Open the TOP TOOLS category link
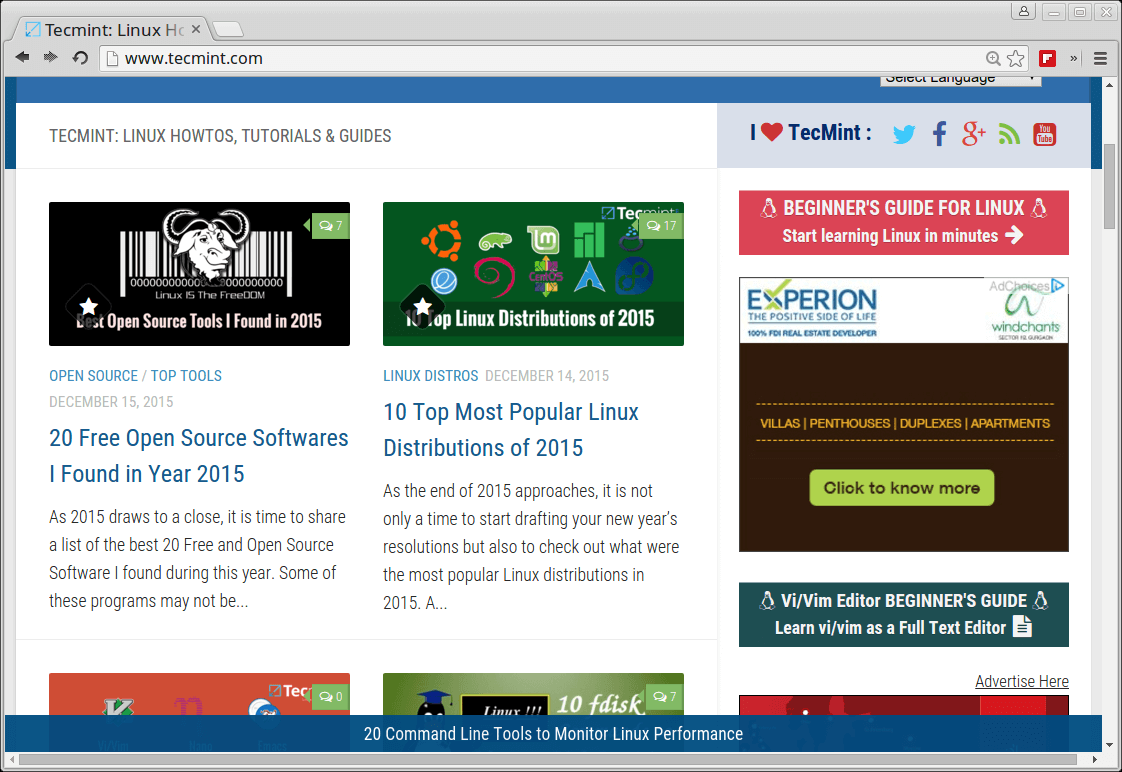Screen dimensions: 1122x772 point(186,376)
